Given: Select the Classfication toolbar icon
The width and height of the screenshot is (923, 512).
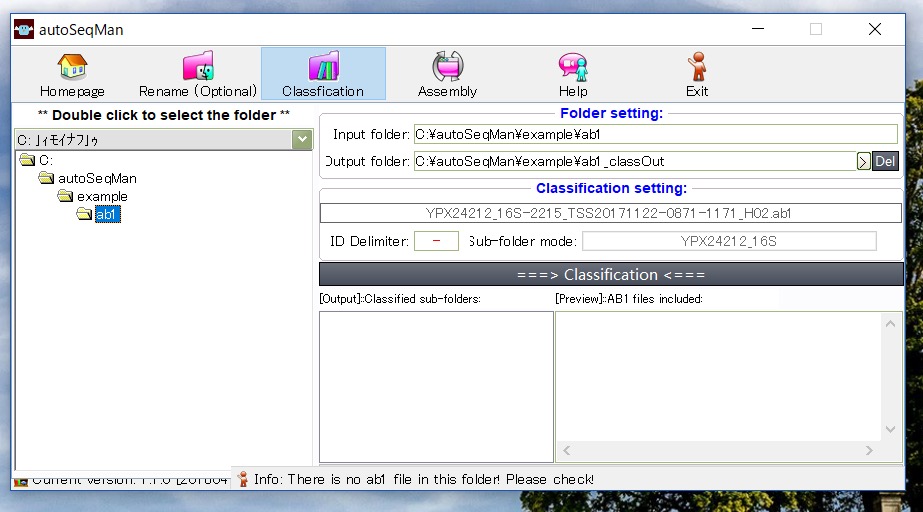Looking at the screenshot, I should [323, 74].
